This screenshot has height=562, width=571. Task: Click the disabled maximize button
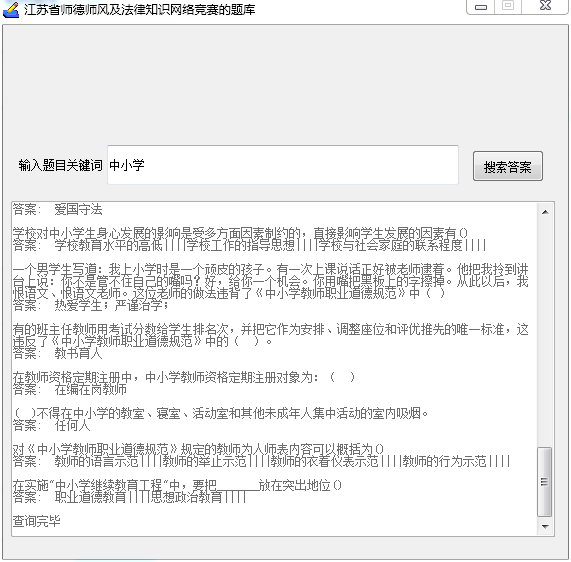click(x=508, y=6)
